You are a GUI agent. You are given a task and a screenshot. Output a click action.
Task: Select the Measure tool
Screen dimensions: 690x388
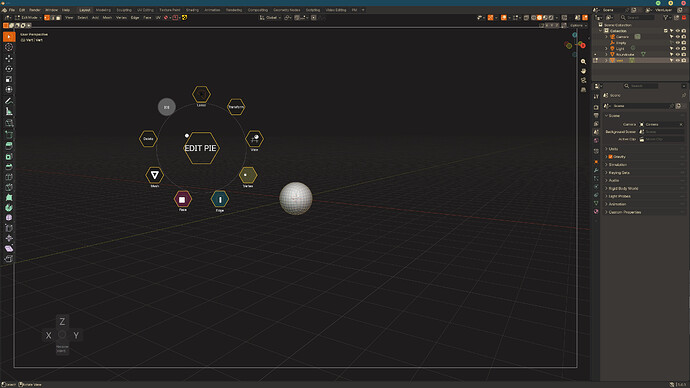pyautogui.click(x=9, y=112)
